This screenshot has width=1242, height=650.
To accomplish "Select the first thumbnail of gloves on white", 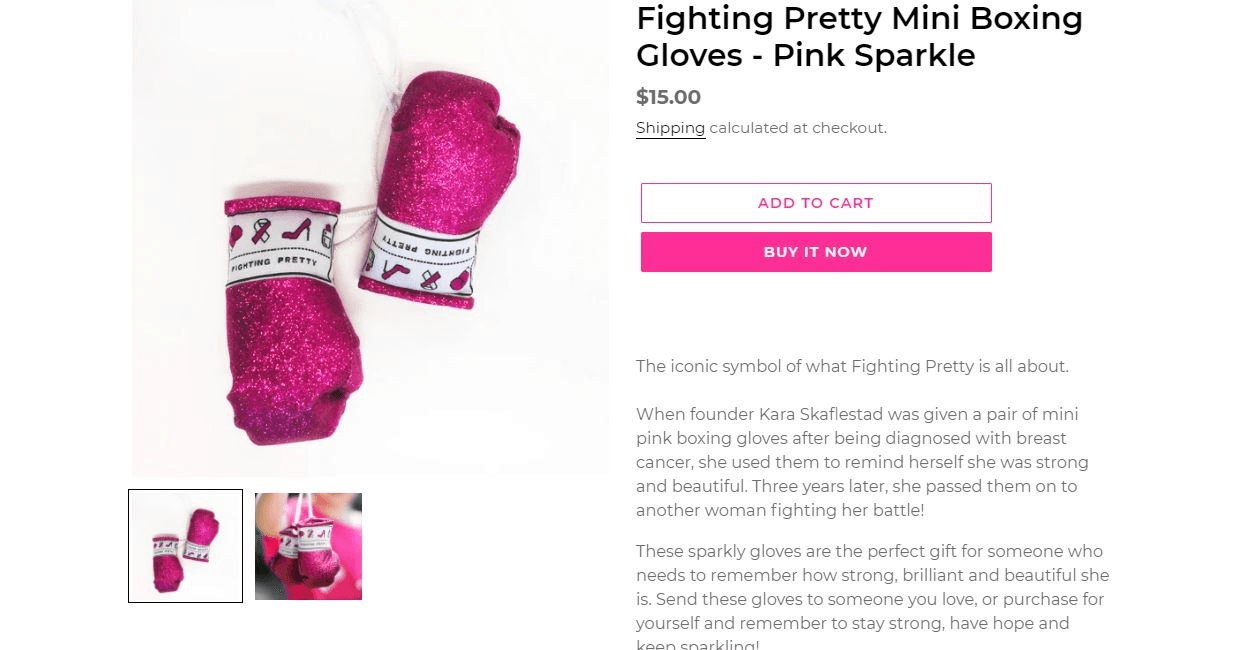I will pyautogui.click(x=185, y=546).
